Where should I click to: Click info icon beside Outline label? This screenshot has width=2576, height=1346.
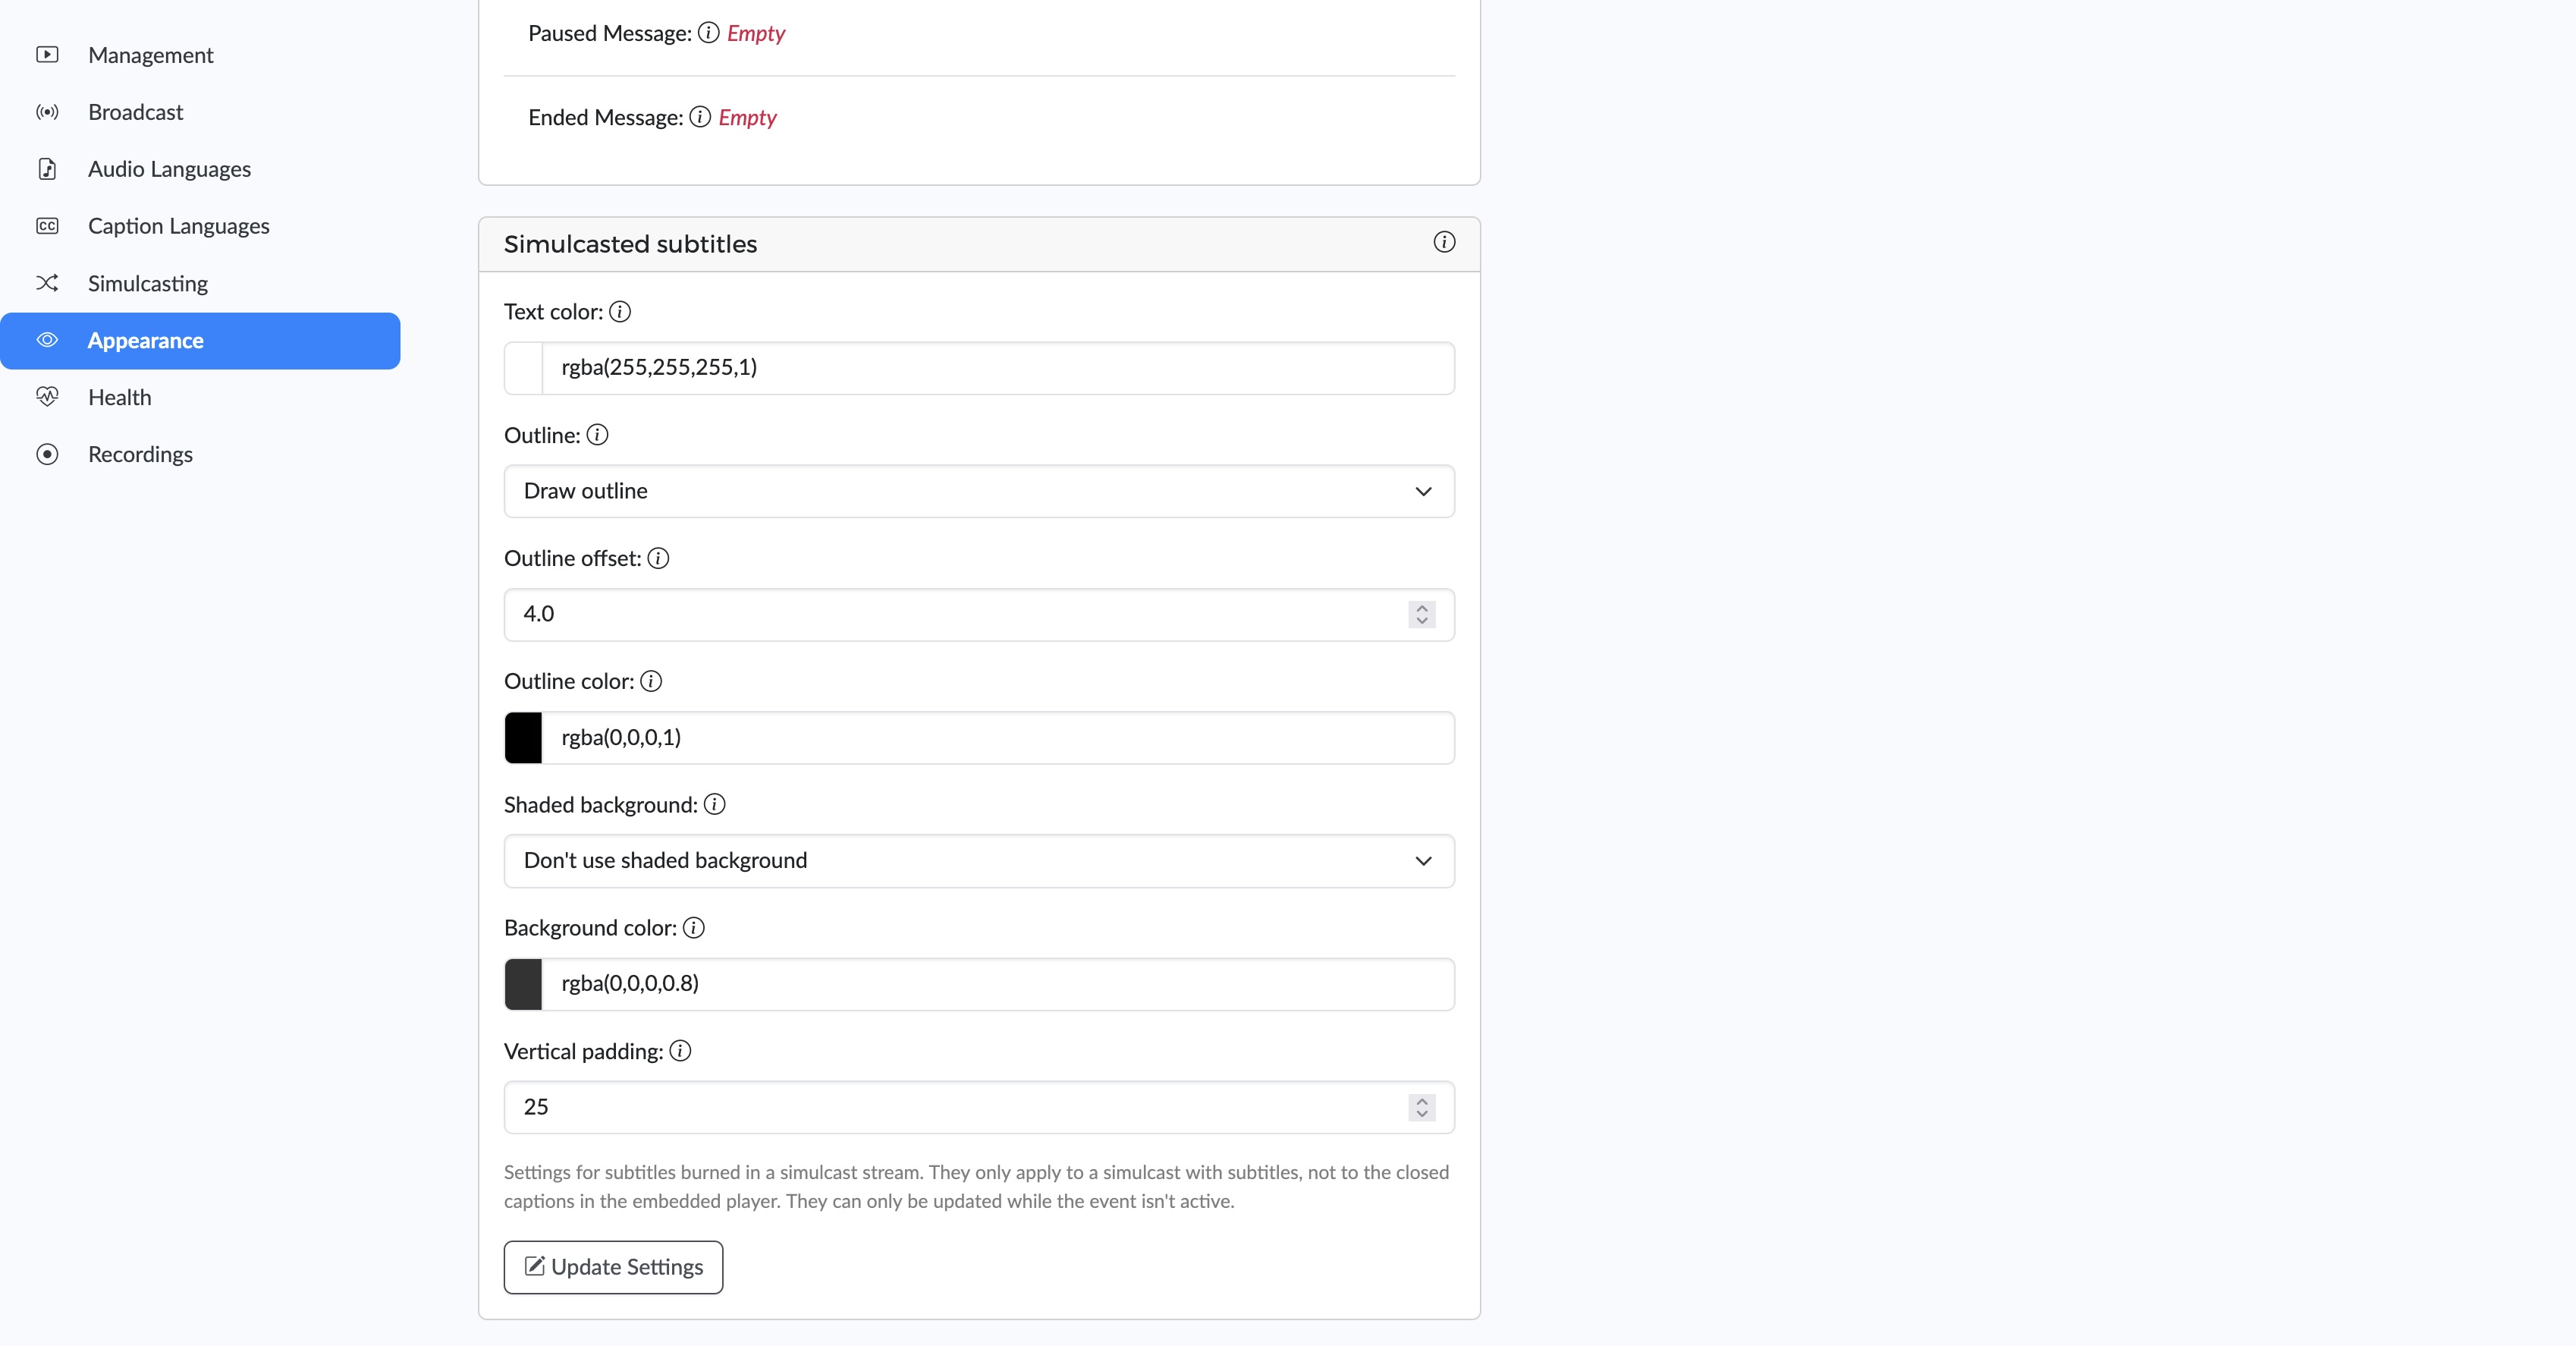point(597,435)
